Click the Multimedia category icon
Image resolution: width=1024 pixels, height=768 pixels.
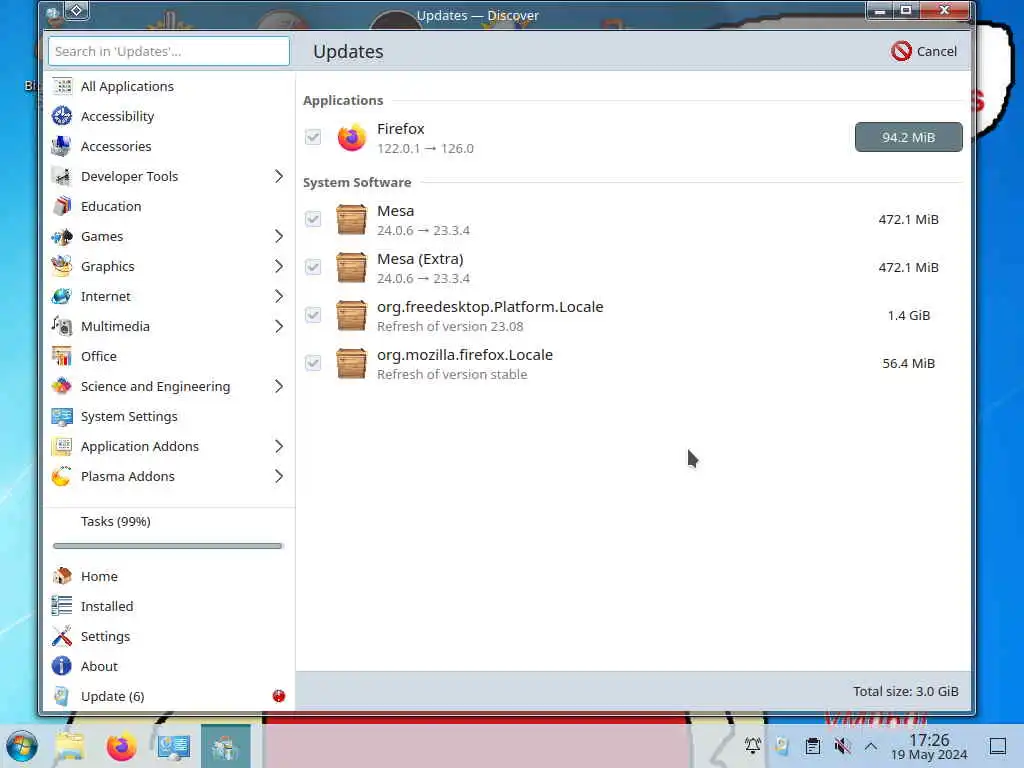[62, 327]
